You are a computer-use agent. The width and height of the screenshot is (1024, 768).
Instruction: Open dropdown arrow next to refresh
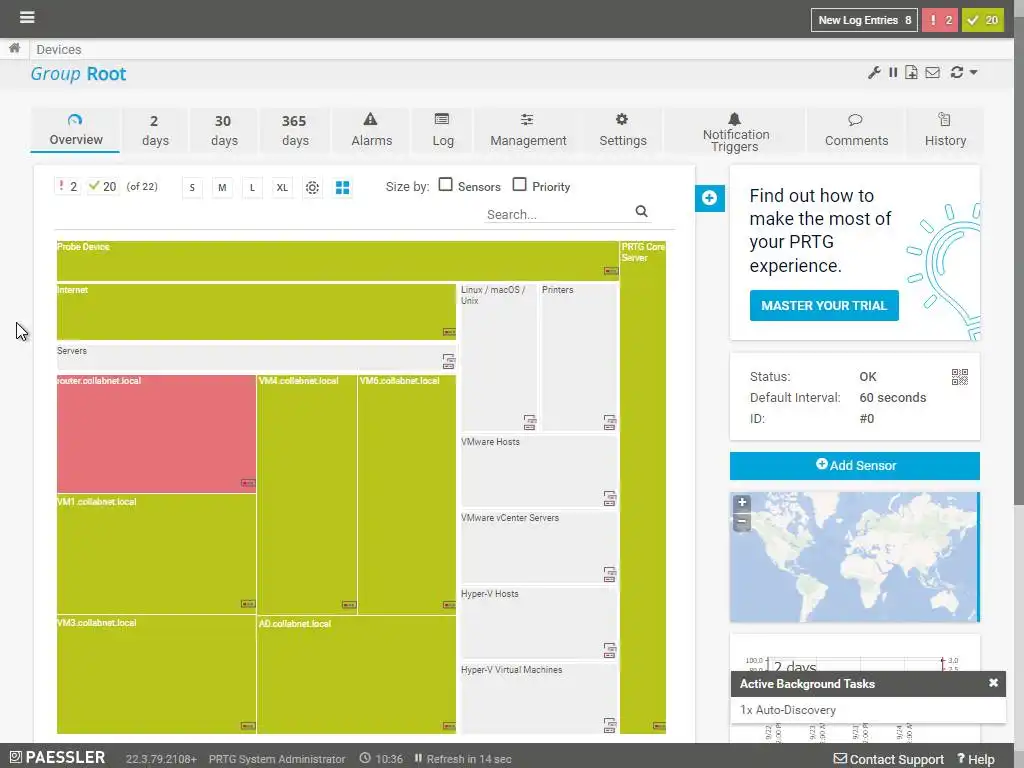(973, 72)
